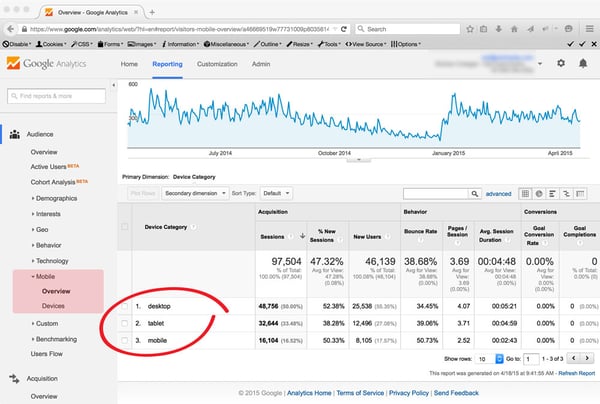Screen dimensions: 600x404
Task: Click the Acquisition section arrows icon
Action: [15, 379]
